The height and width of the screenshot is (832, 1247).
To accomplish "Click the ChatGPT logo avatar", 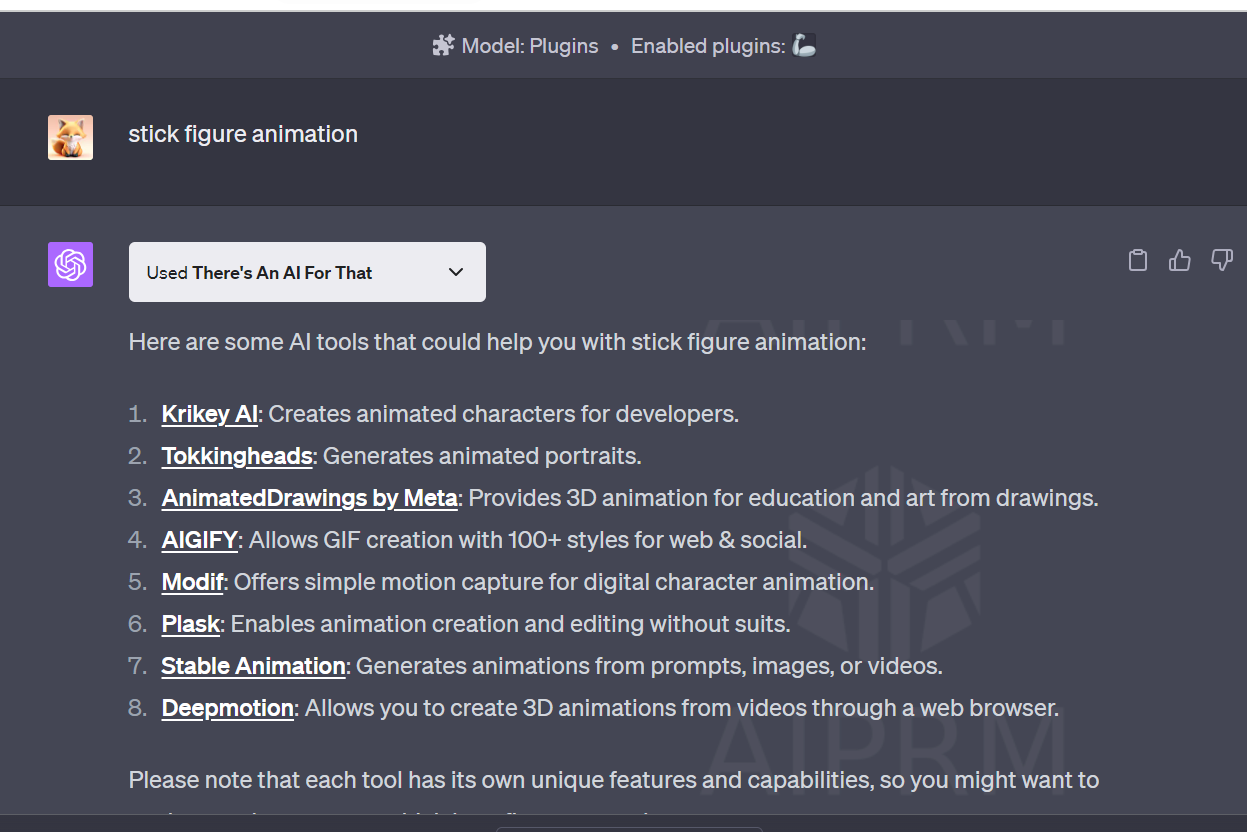I will [x=70, y=265].
